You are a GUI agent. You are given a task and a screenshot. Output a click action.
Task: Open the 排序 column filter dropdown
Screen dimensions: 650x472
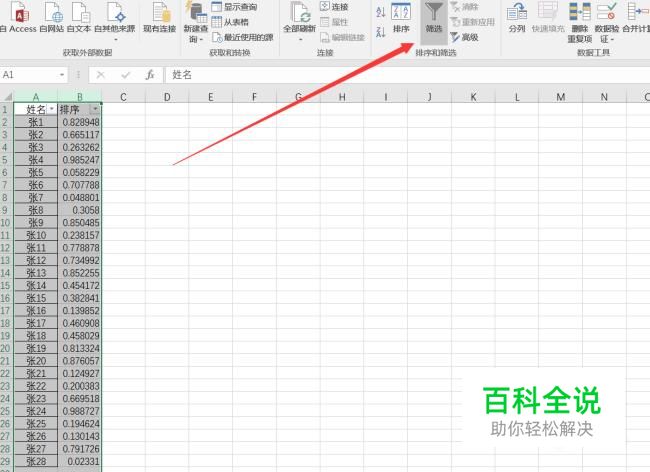point(95,109)
